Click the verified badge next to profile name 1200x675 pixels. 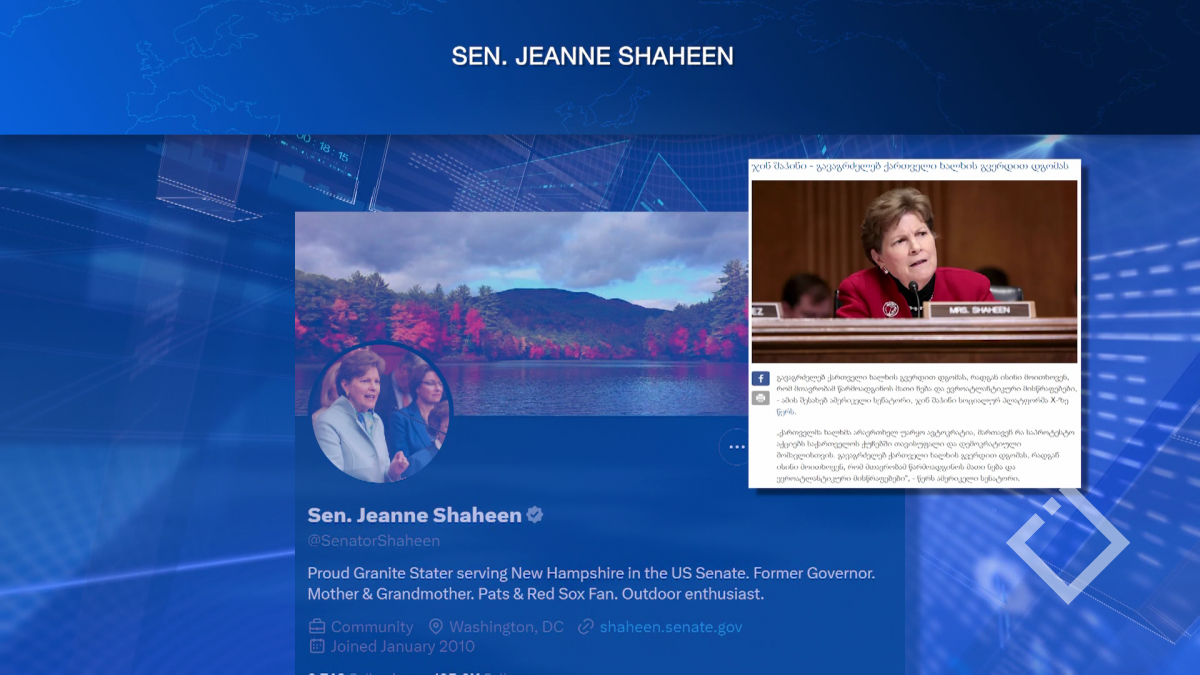point(535,515)
